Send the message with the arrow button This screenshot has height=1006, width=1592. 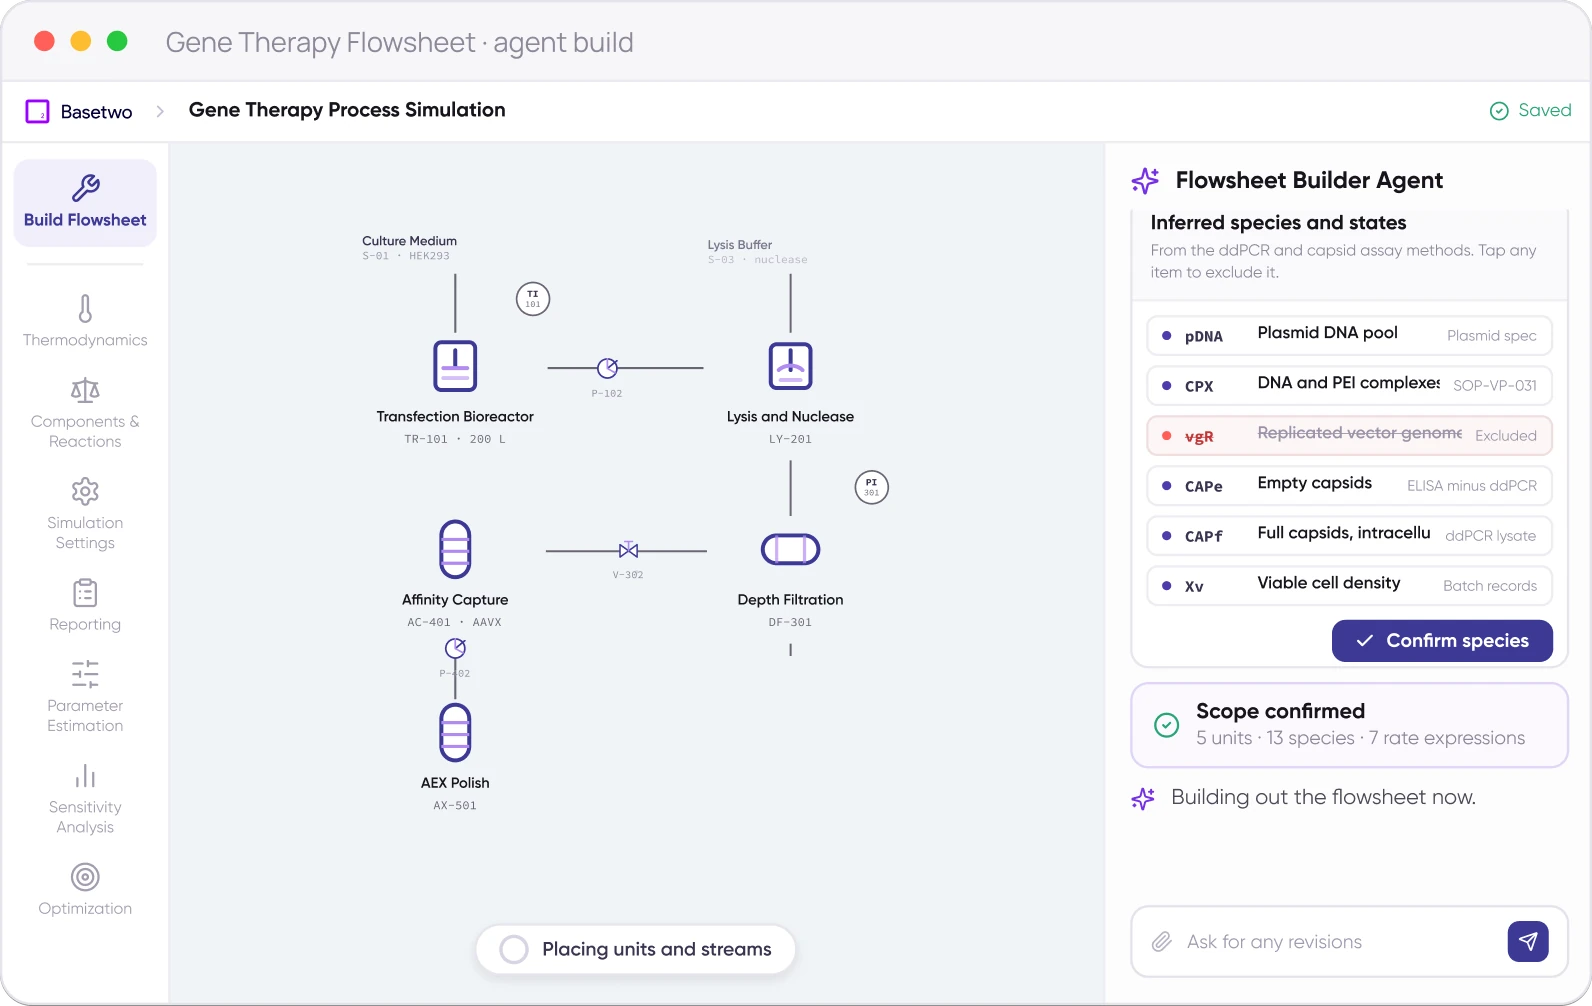(x=1528, y=941)
